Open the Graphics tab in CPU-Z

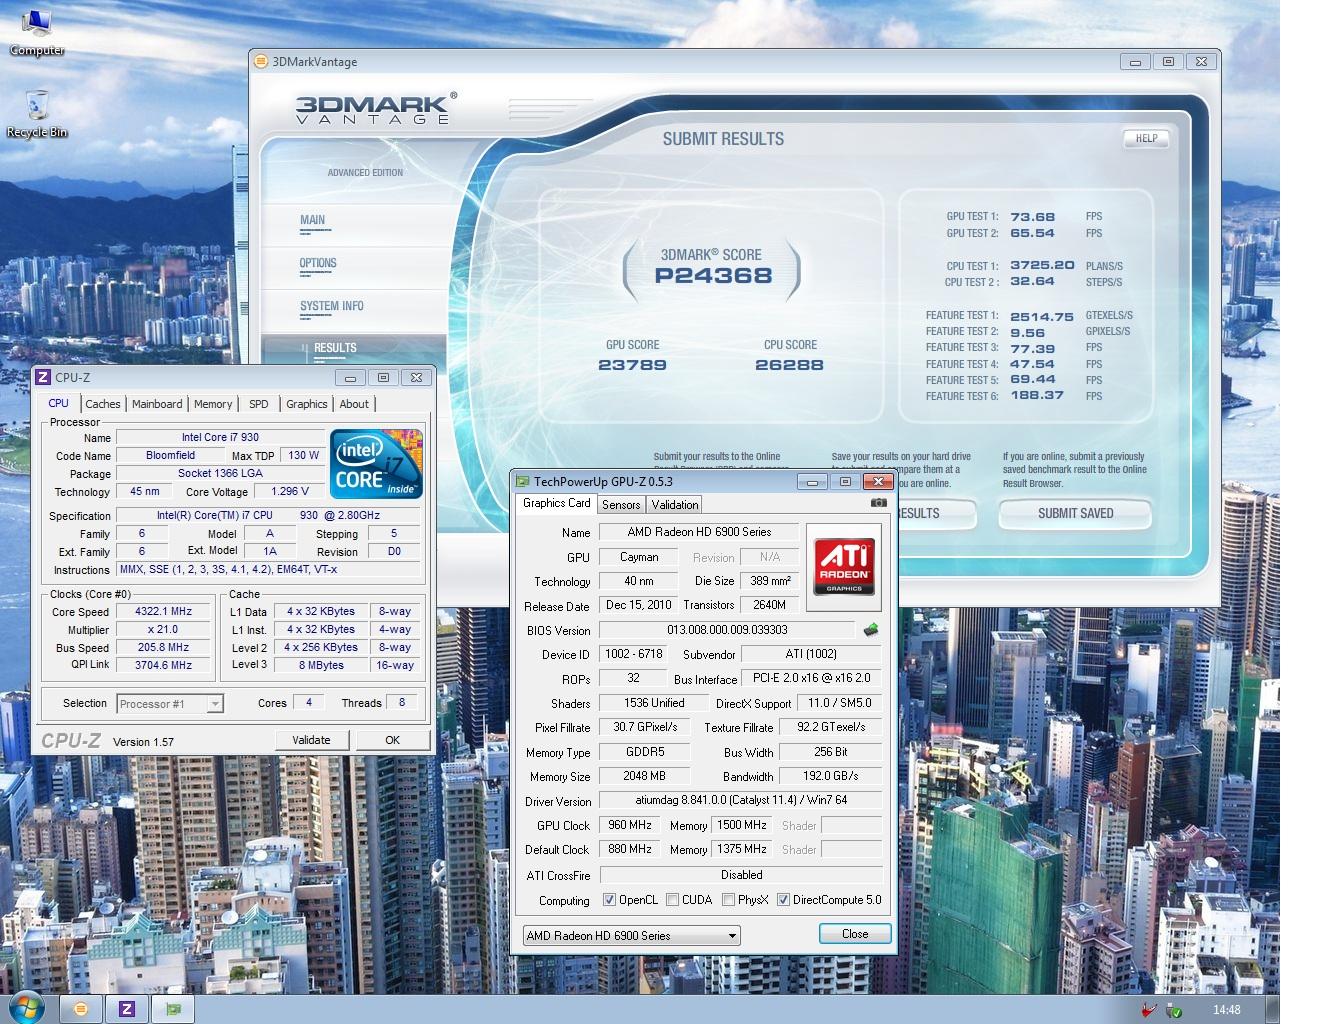pos(306,404)
